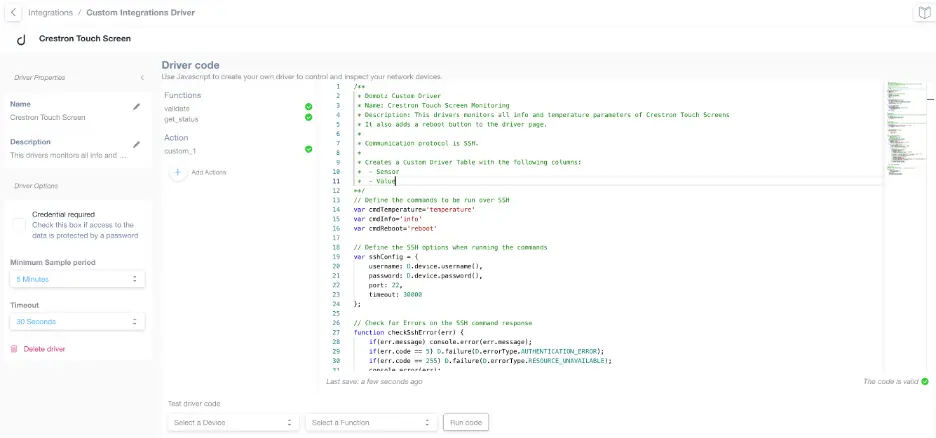Toggle the Credential required checkbox
936x438 pixels.
pyautogui.click(x=19, y=225)
